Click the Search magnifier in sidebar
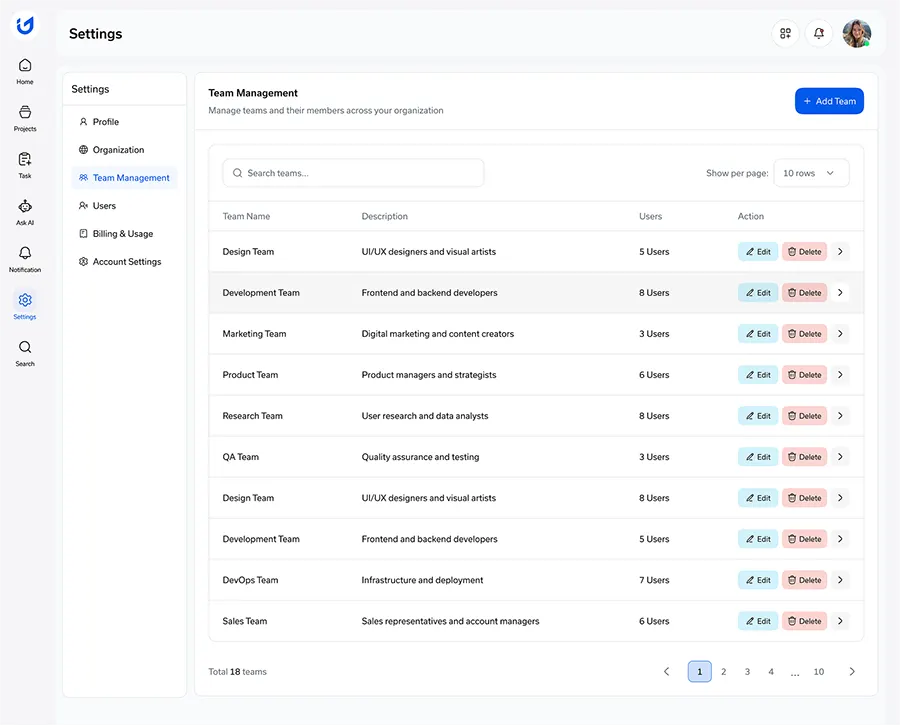Image resolution: width=900 pixels, height=725 pixels. (25, 353)
